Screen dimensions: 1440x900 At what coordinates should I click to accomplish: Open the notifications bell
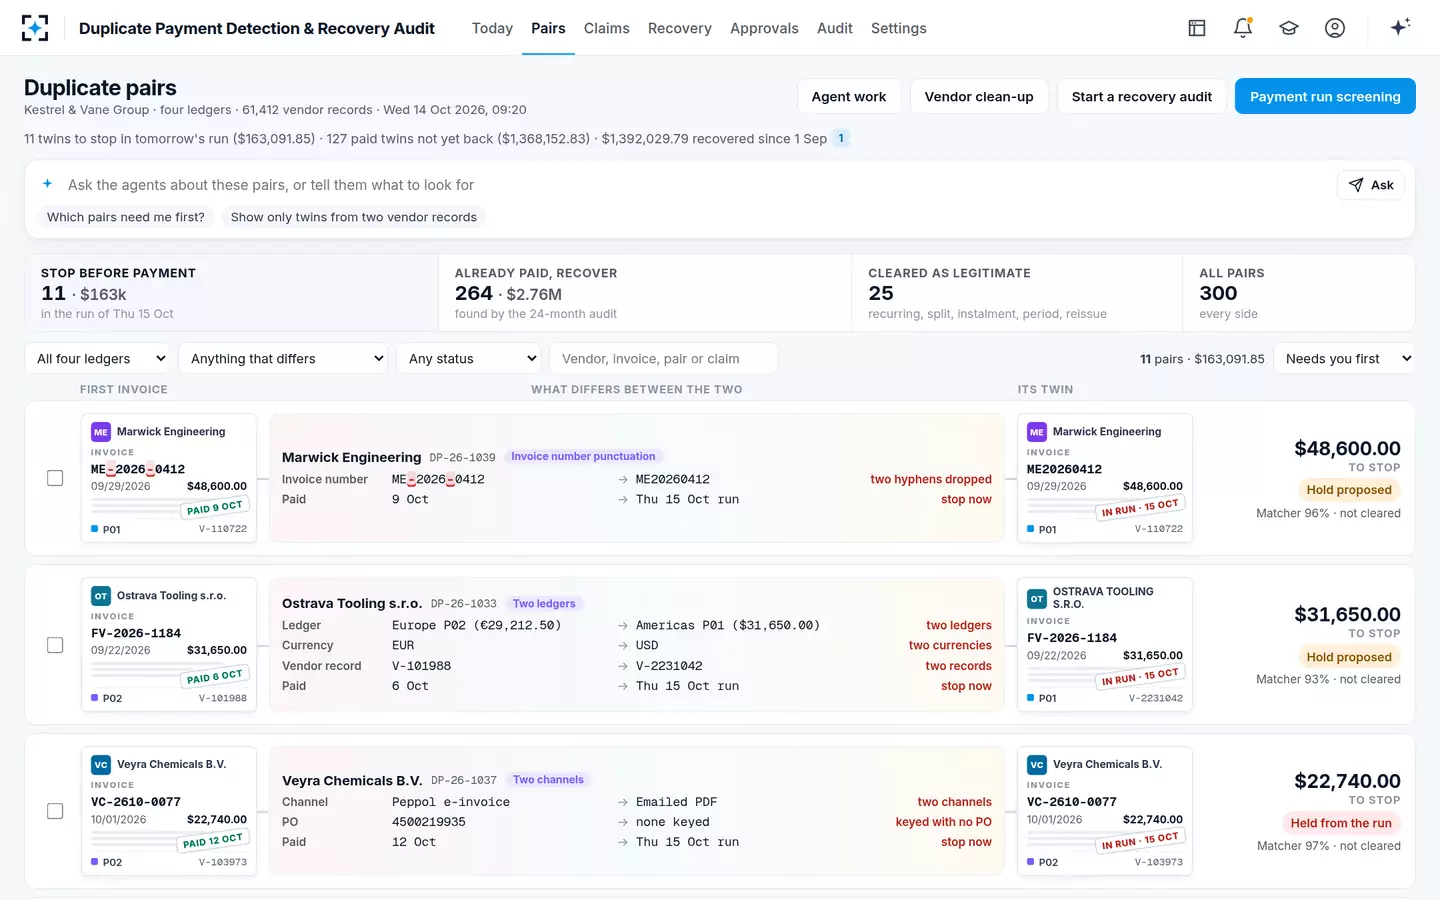(x=1243, y=28)
